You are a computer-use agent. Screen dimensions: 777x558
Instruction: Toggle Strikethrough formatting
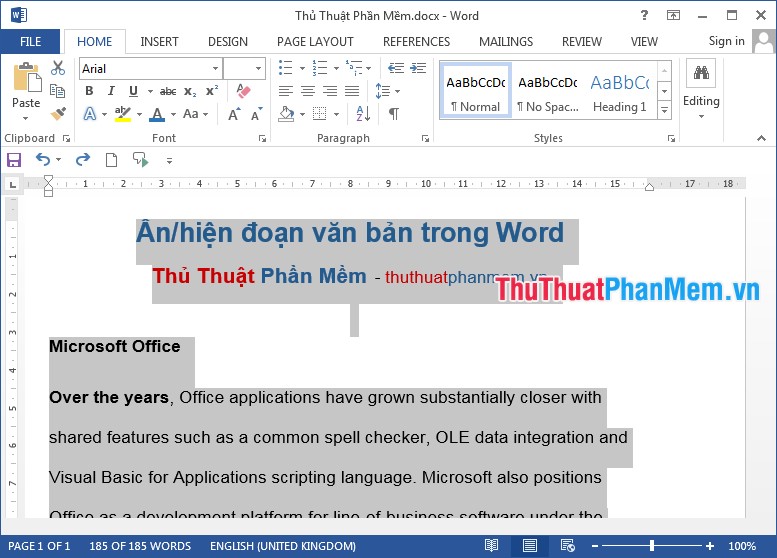tap(168, 91)
